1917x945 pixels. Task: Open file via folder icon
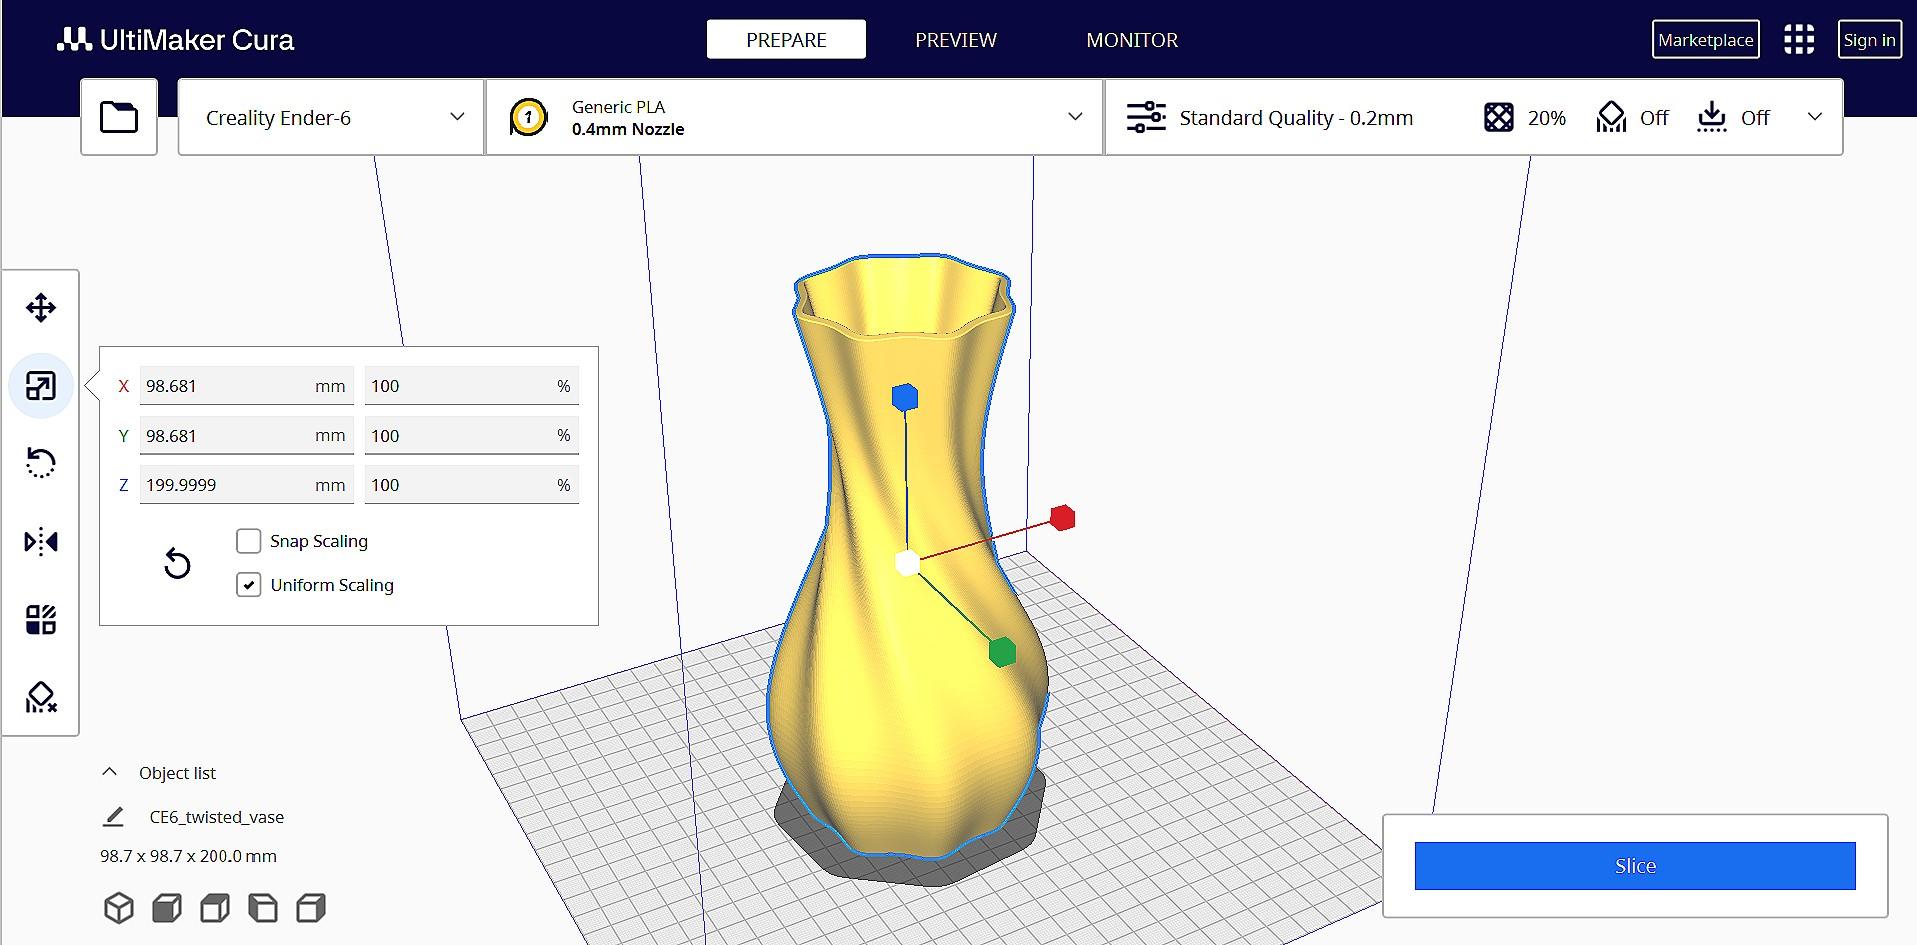pos(119,117)
